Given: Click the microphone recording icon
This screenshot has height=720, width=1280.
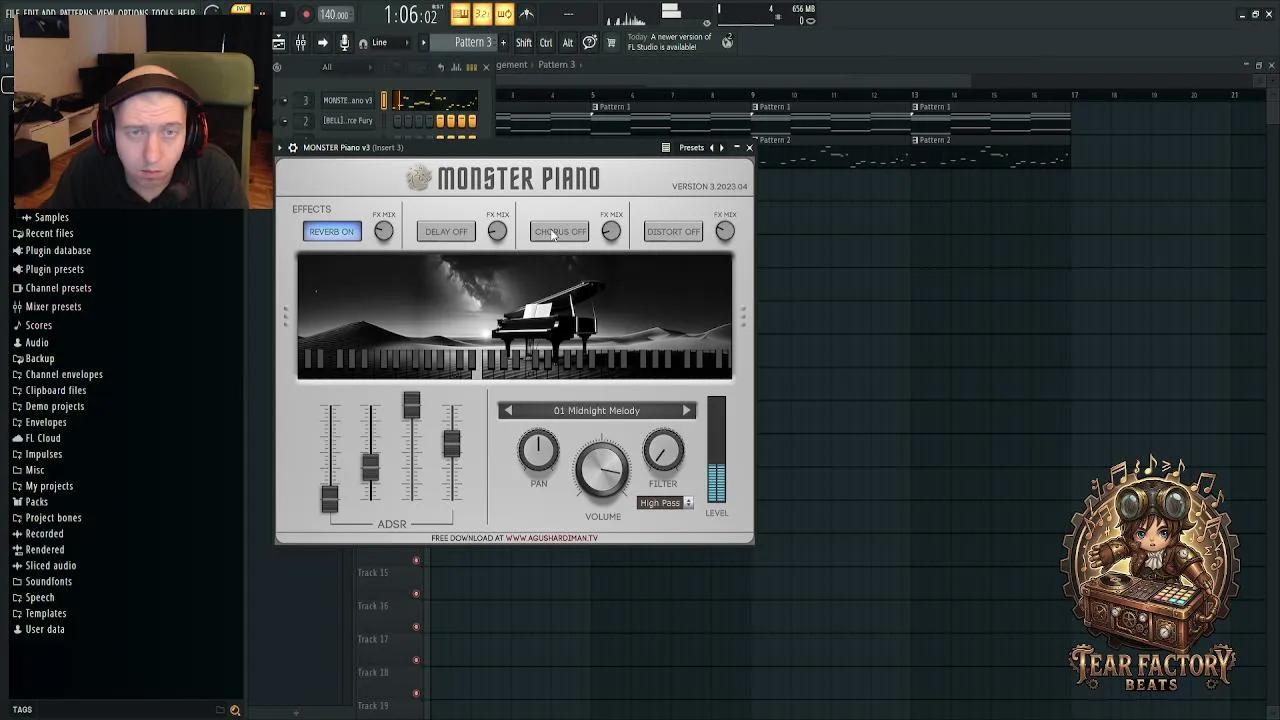Looking at the screenshot, I should pos(344,43).
